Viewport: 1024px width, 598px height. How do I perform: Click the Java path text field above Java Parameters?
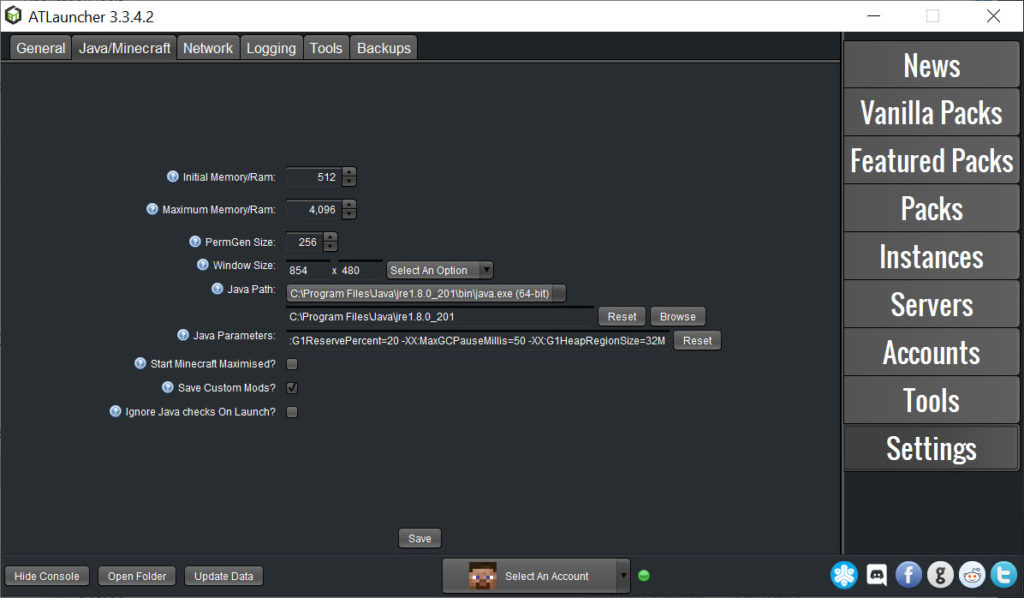point(440,317)
